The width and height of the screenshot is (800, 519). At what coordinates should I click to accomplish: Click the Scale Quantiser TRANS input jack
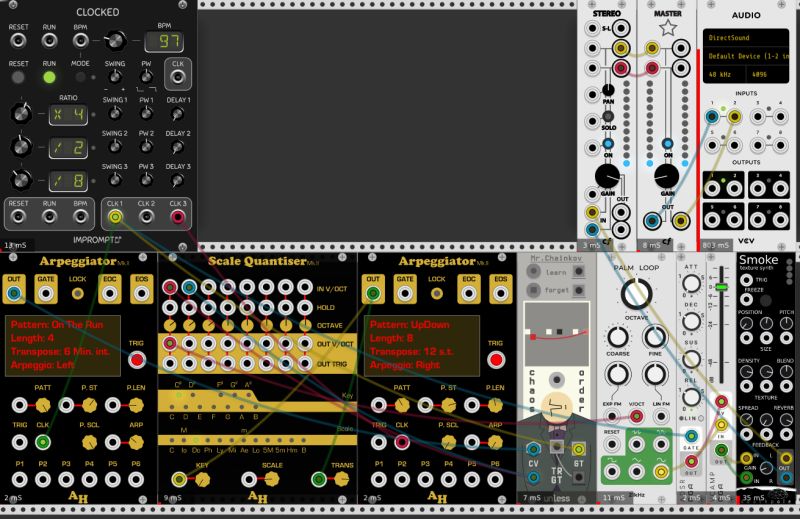(319, 479)
